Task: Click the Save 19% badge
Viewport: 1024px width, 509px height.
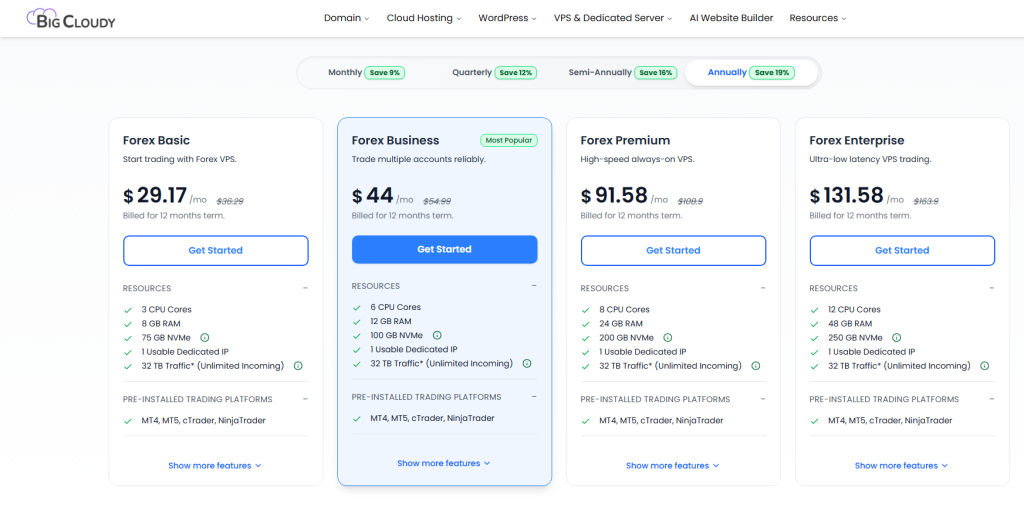Action: pyautogui.click(x=772, y=73)
